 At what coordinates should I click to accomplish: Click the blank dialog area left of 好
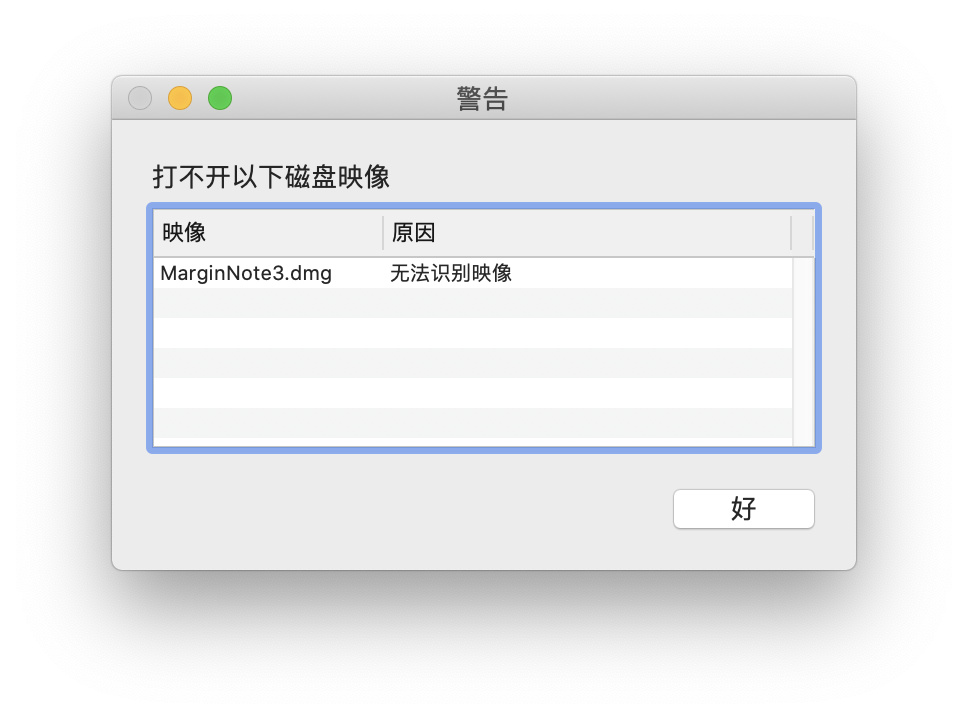point(407,509)
